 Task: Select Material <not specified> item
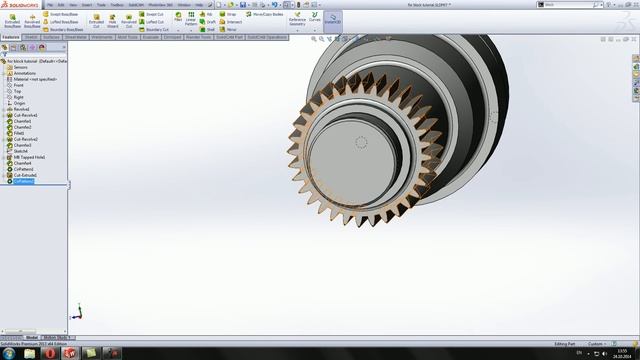click(x=35, y=79)
